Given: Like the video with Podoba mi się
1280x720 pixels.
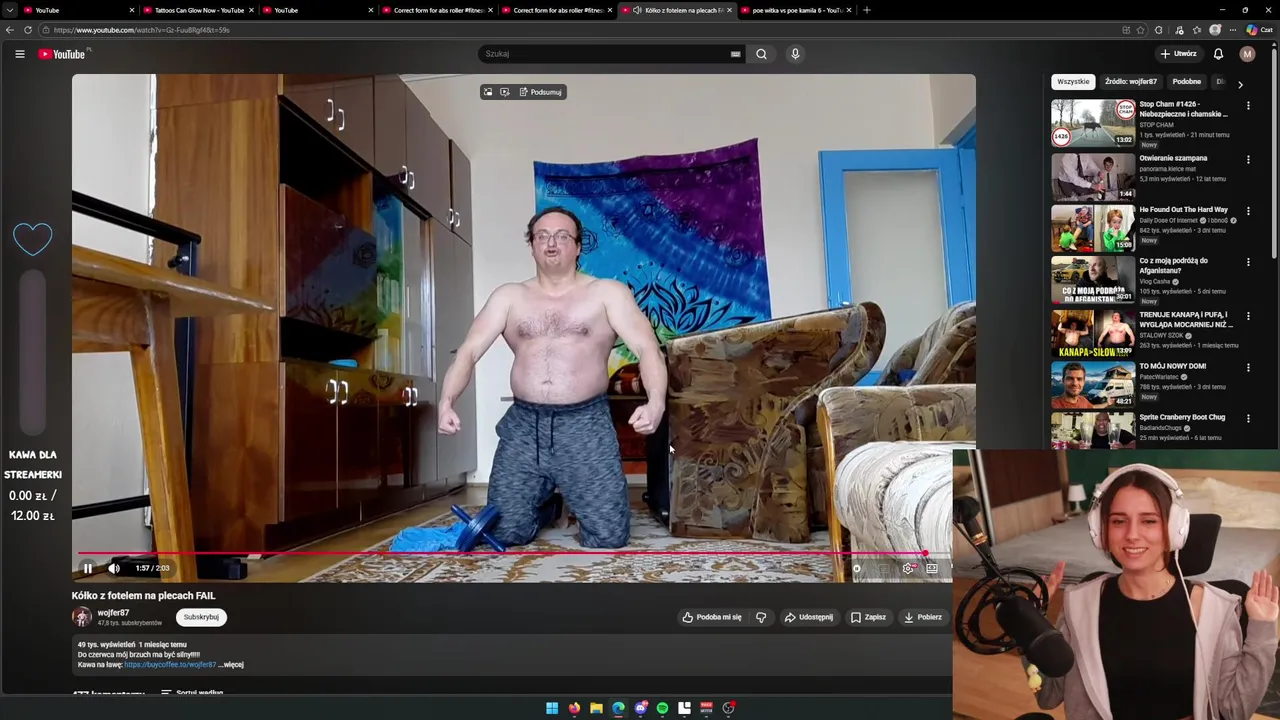Looking at the screenshot, I should [x=712, y=617].
